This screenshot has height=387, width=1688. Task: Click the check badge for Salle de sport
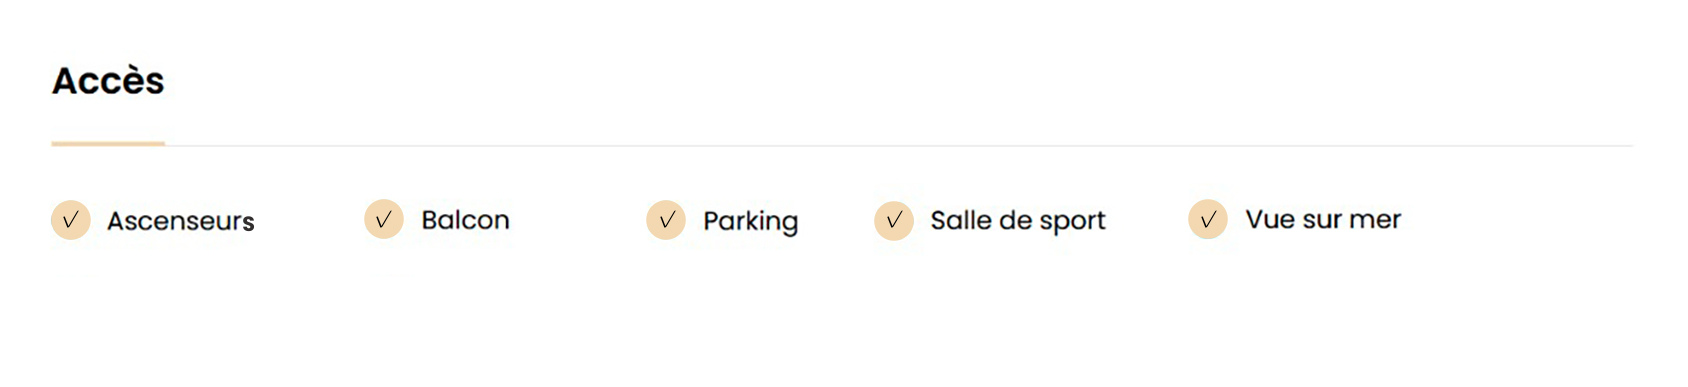tap(894, 220)
